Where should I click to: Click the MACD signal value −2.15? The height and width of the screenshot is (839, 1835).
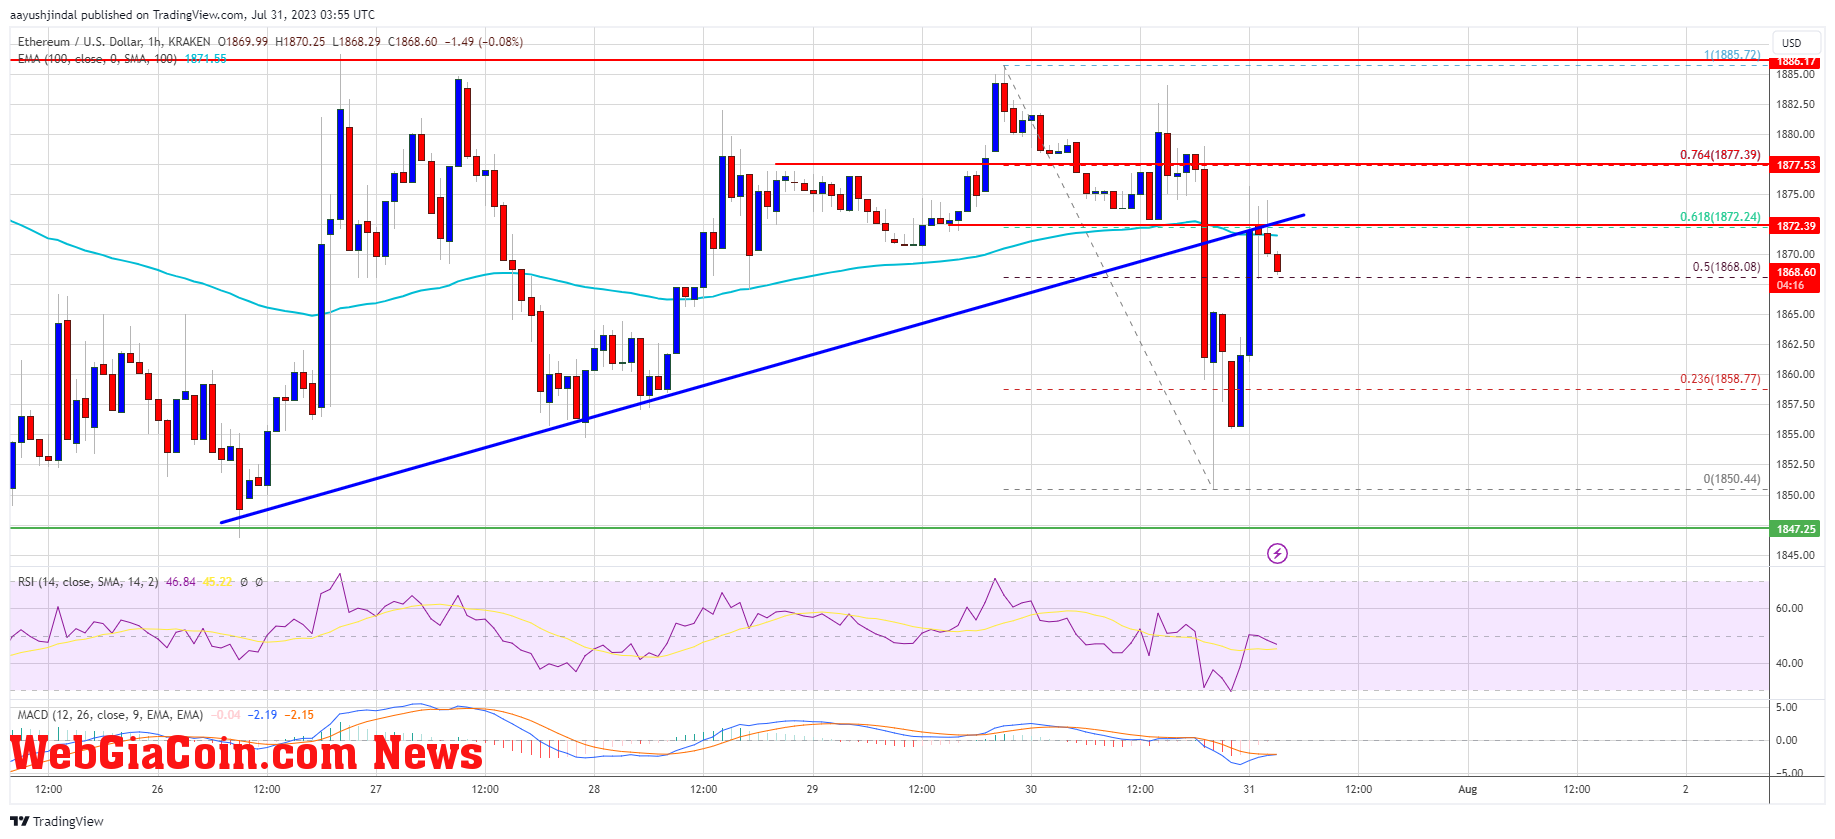(299, 715)
